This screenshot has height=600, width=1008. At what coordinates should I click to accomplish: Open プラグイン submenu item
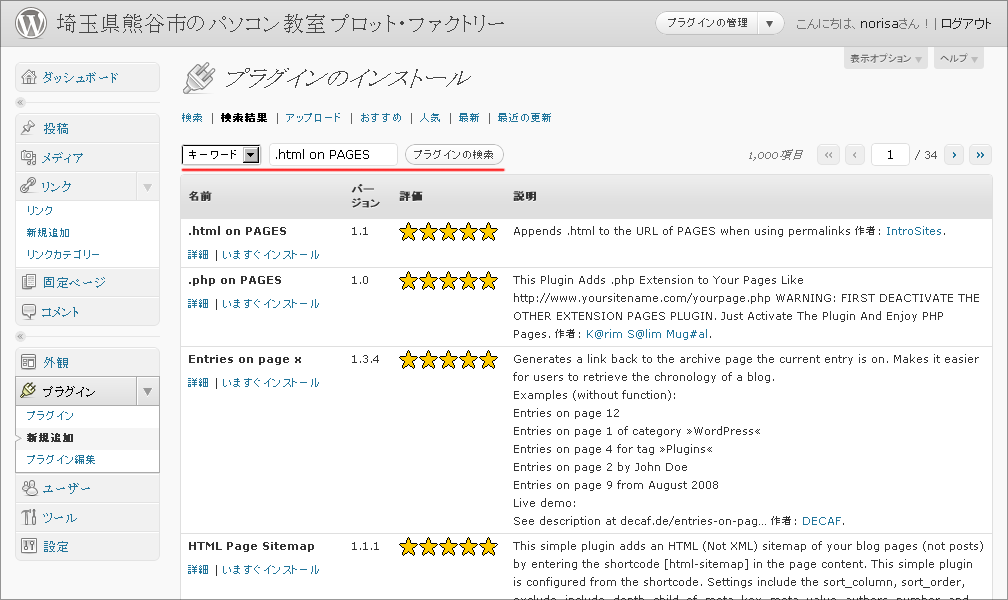(50, 415)
